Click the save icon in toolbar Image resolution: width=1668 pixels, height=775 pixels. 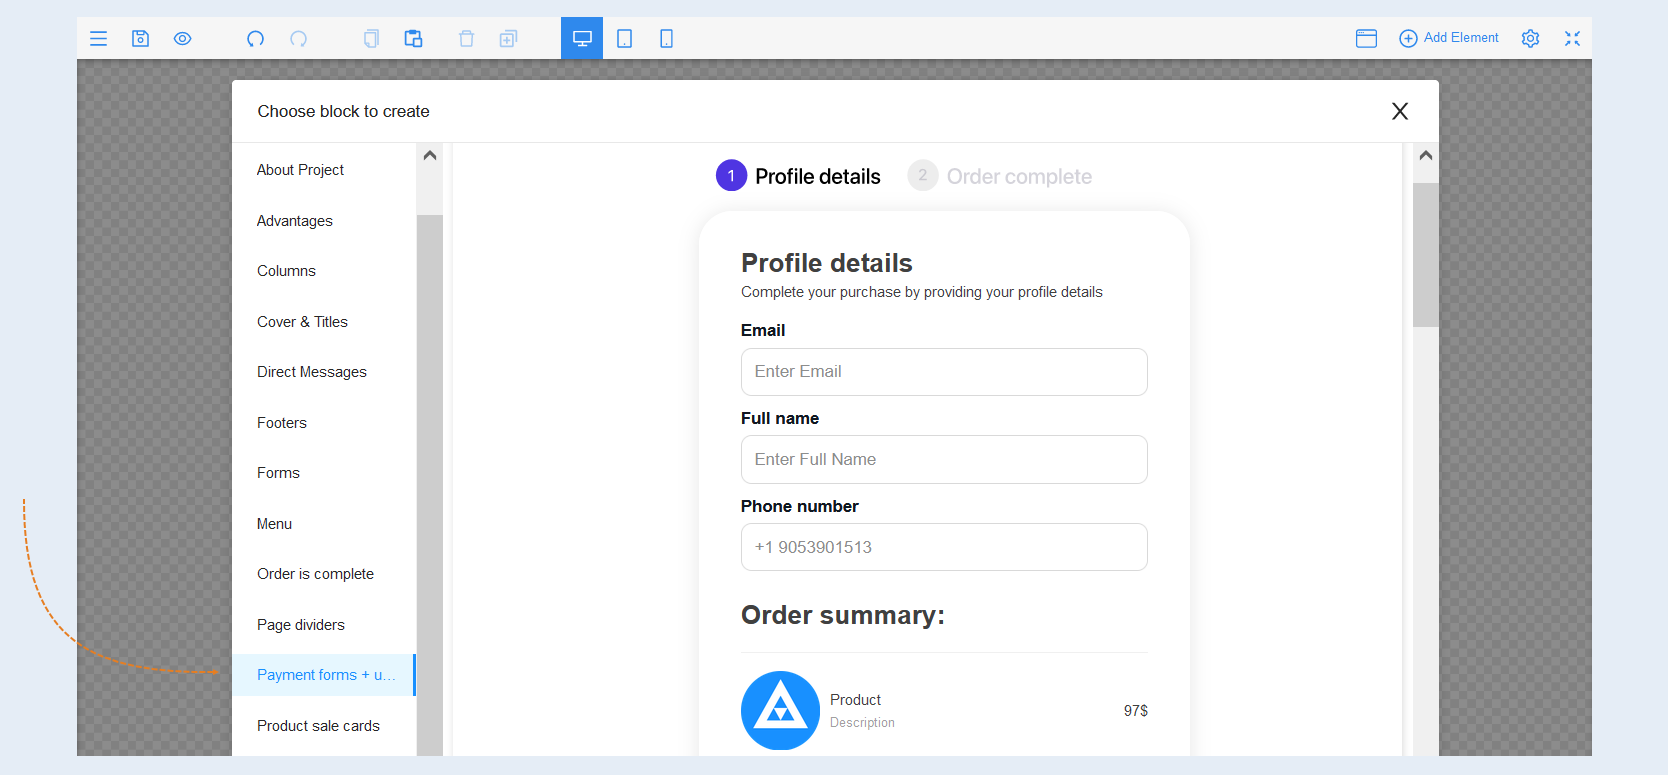tap(140, 38)
